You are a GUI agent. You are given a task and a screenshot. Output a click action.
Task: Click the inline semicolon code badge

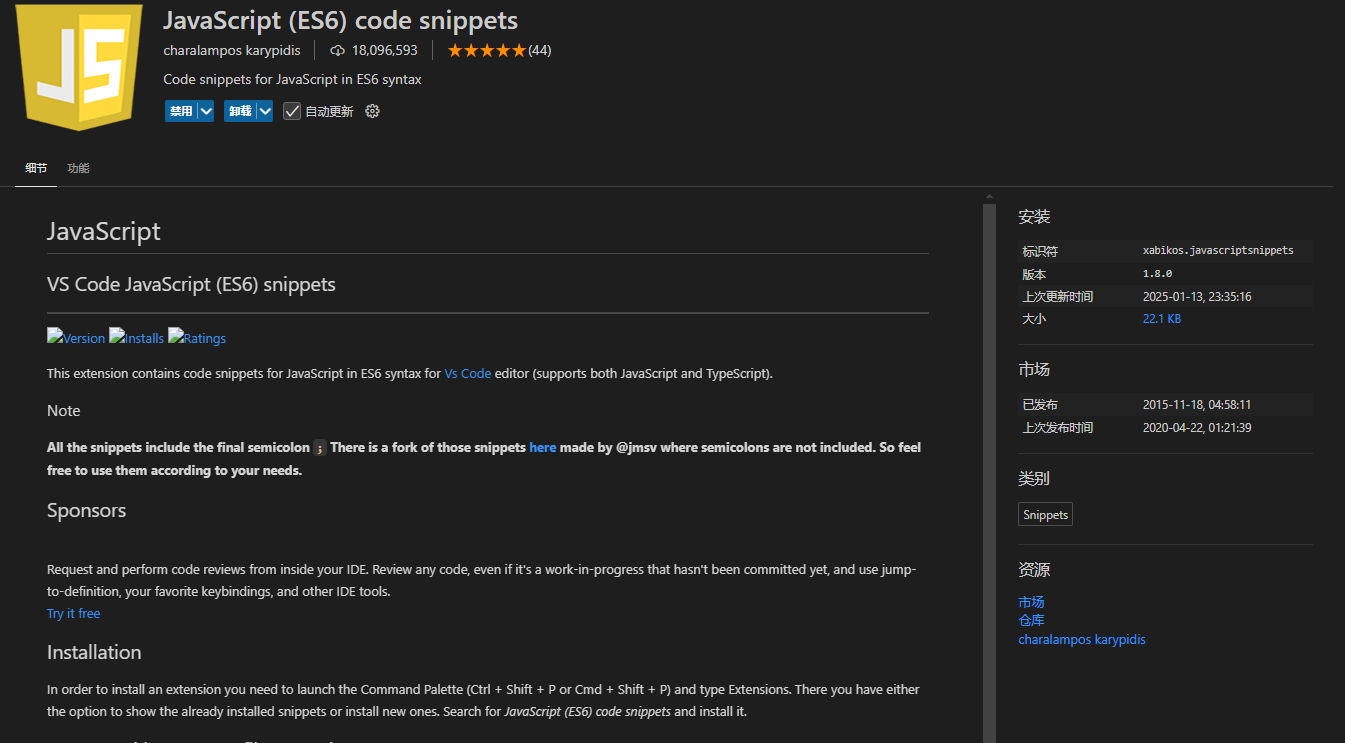320,448
